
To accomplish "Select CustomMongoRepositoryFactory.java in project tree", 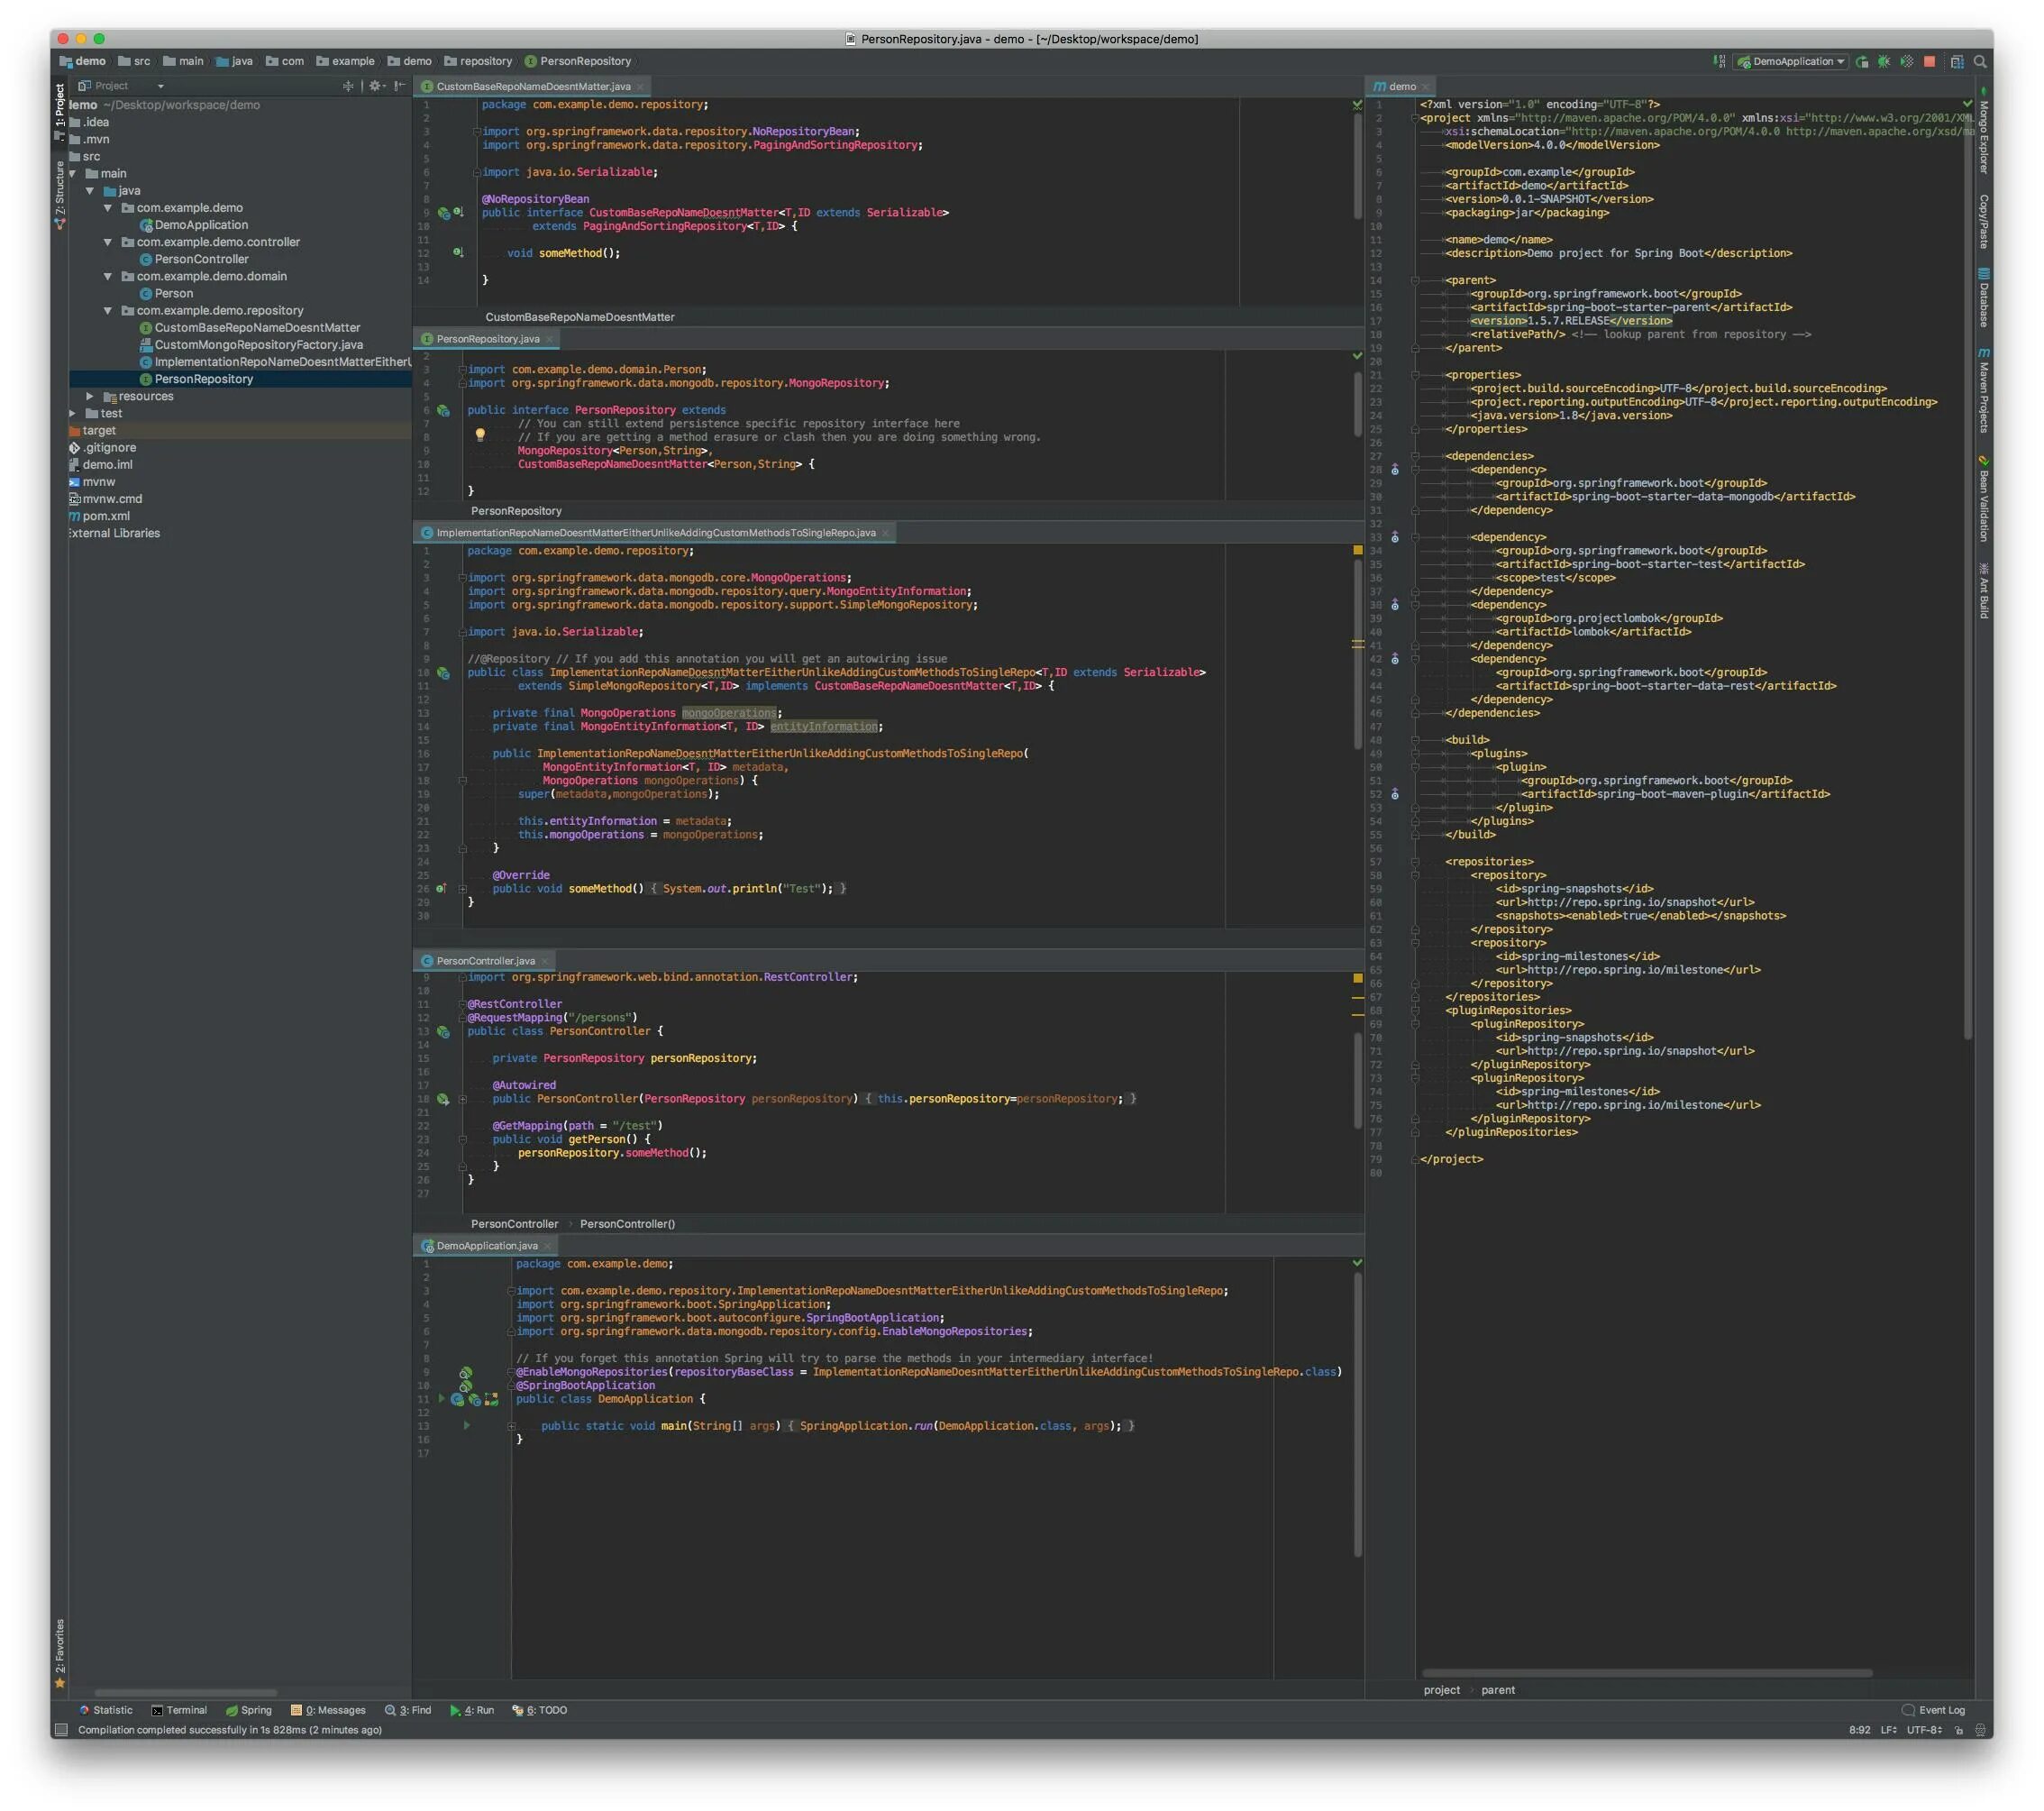I will (258, 345).
